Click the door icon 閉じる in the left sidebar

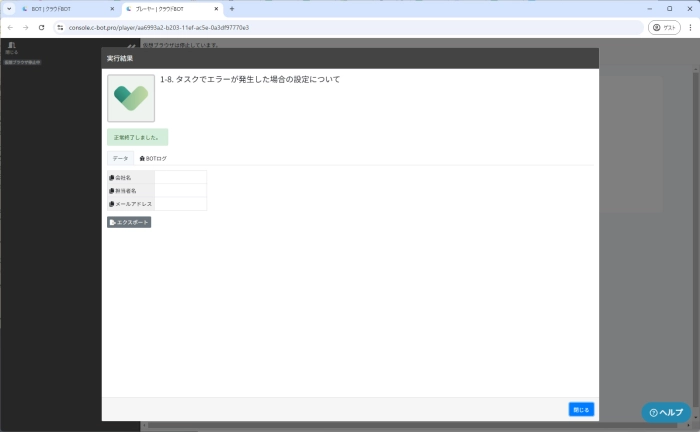click(x=11, y=47)
